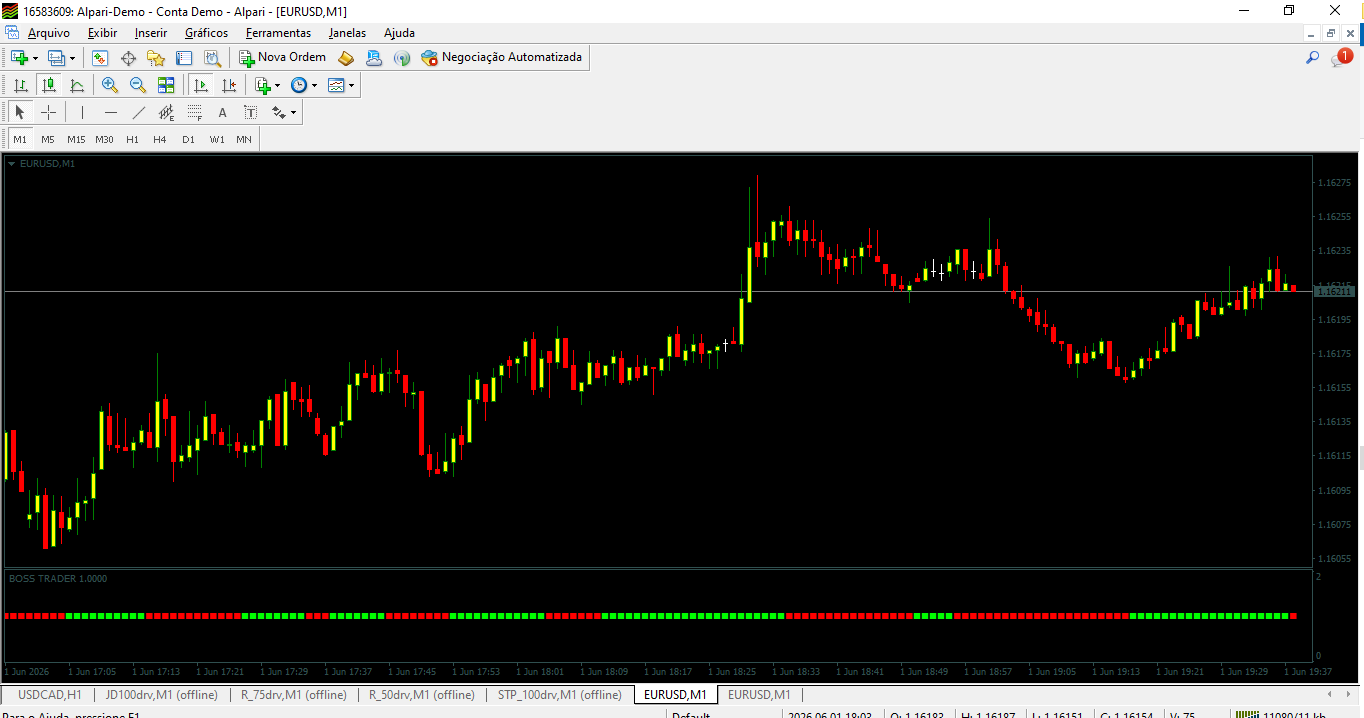Image resolution: width=1364 pixels, height=718 pixels.
Task: Switch timeframe to D1
Action: tap(188, 139)
